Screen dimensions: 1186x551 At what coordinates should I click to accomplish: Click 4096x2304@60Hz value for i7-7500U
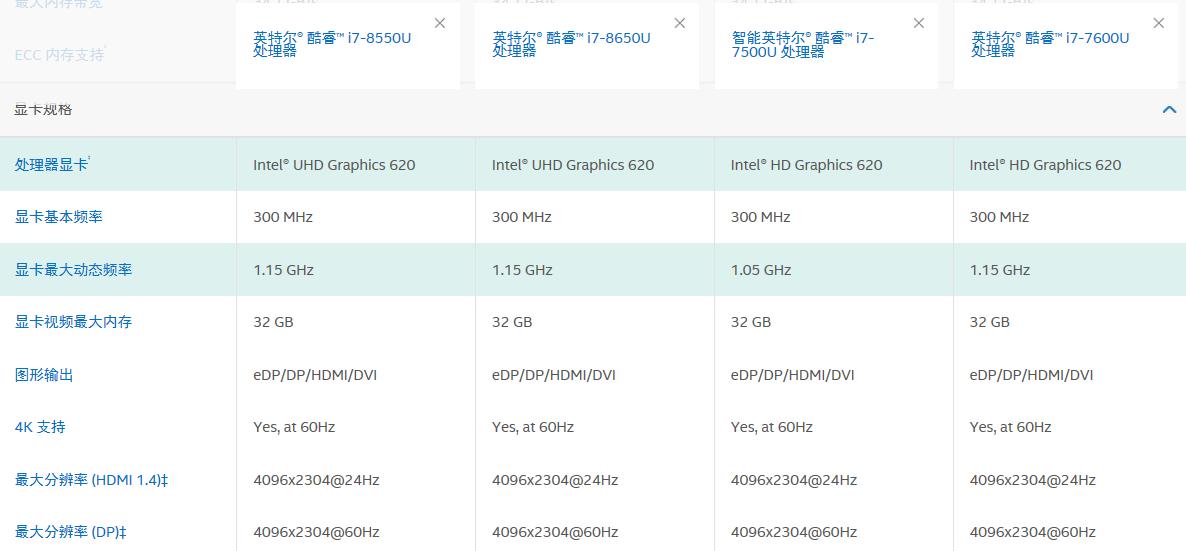(x=794, y=532)
